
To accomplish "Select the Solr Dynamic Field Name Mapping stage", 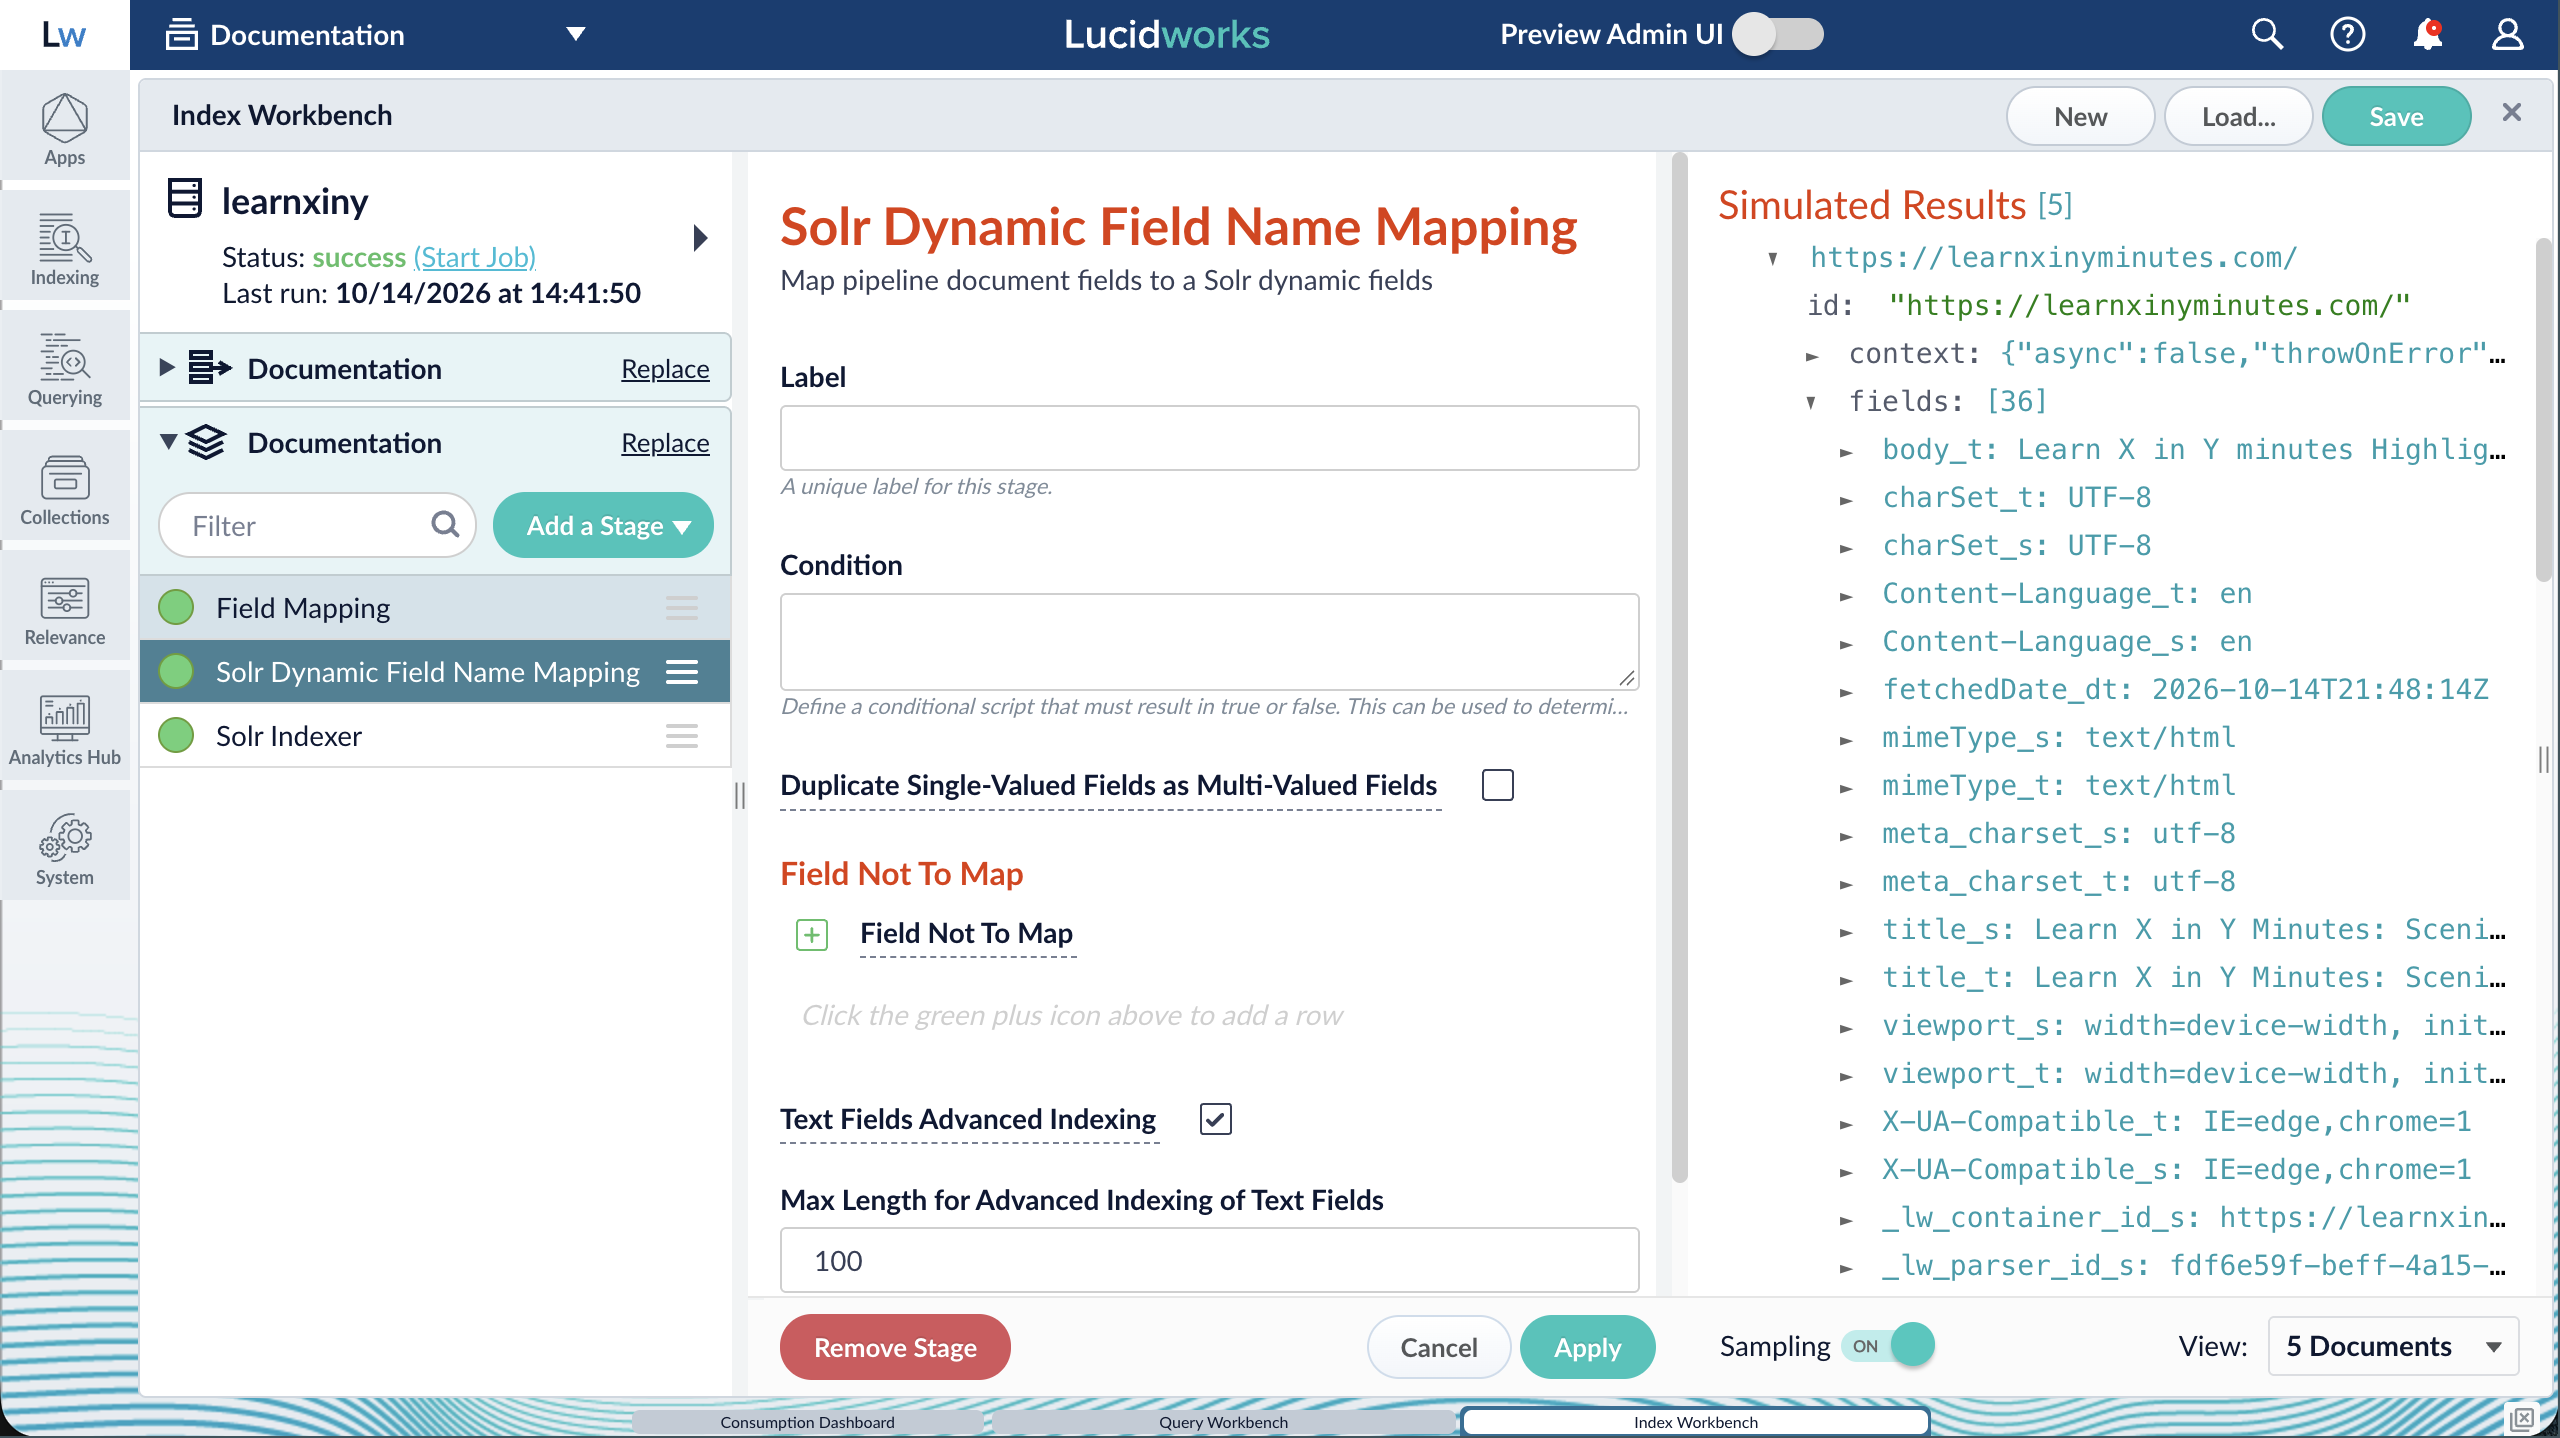I will [435, 672].
